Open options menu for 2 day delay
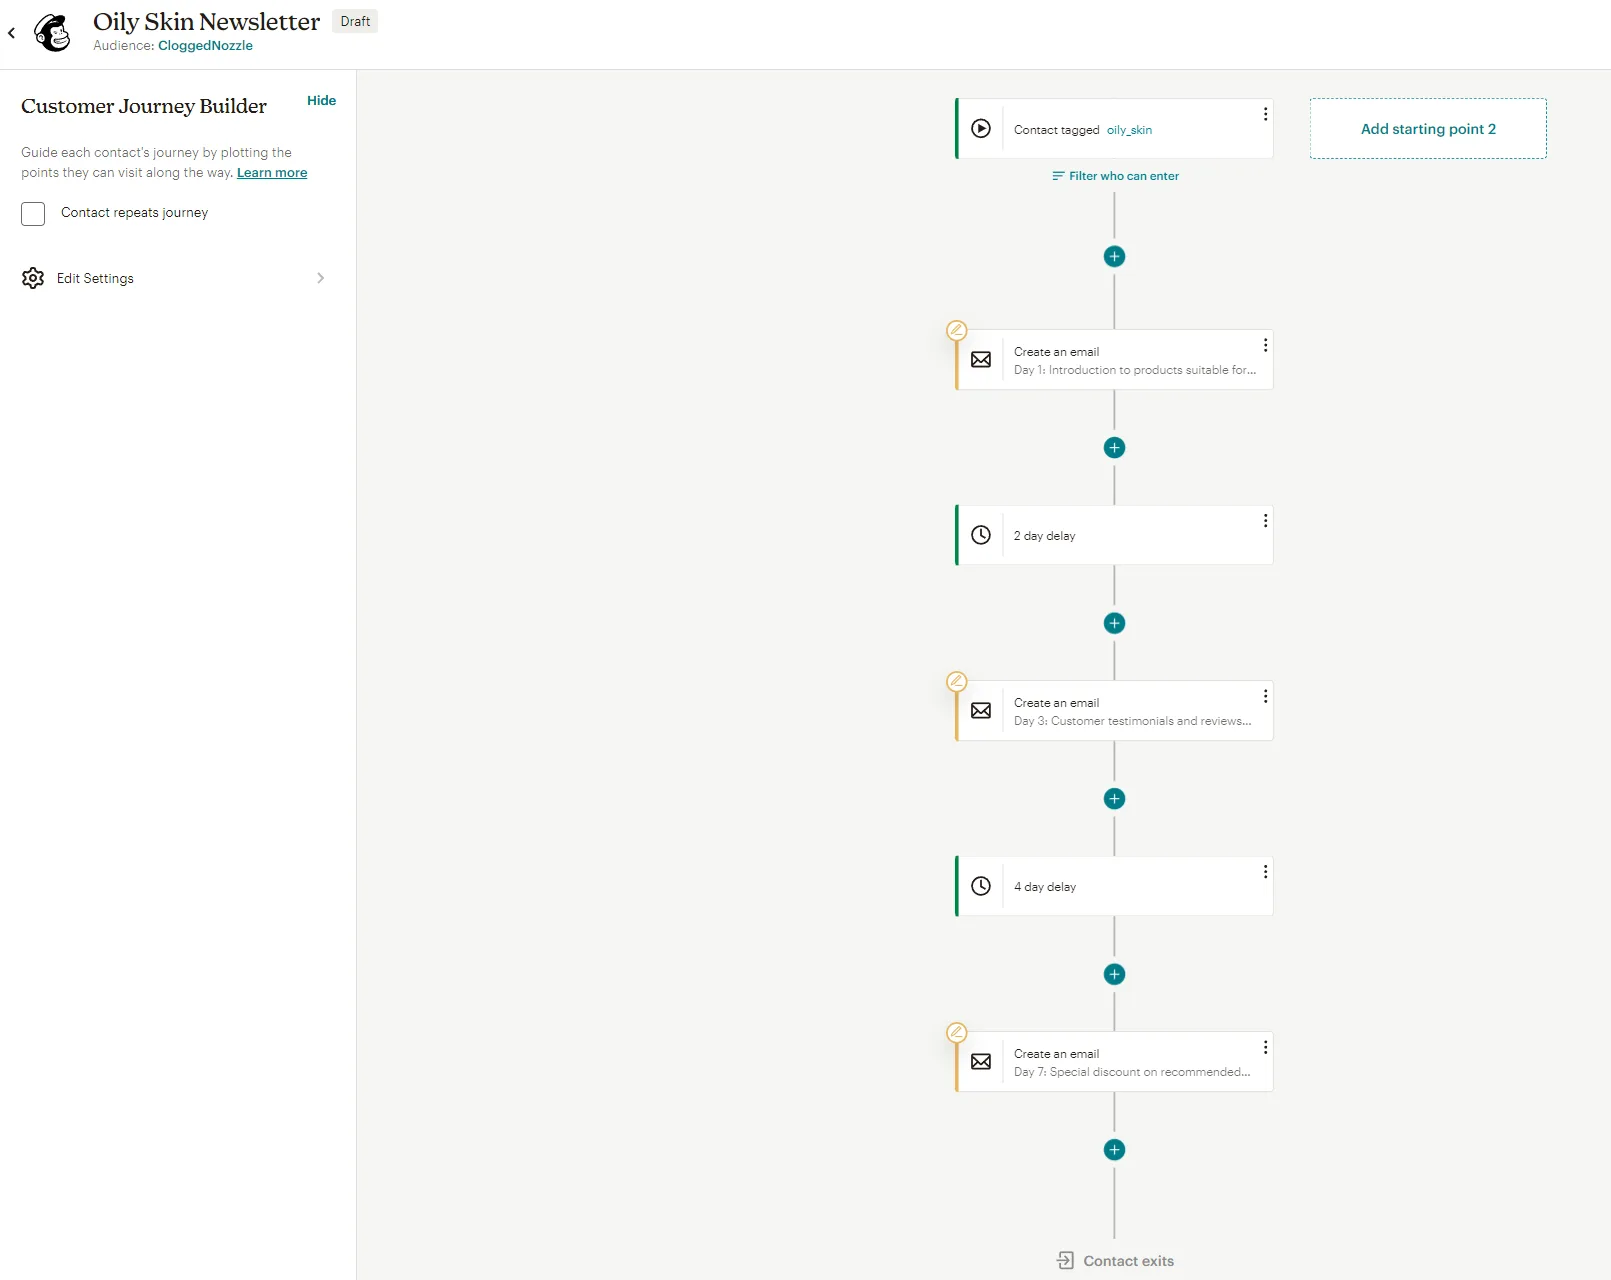 click(x=1265, y=521)
